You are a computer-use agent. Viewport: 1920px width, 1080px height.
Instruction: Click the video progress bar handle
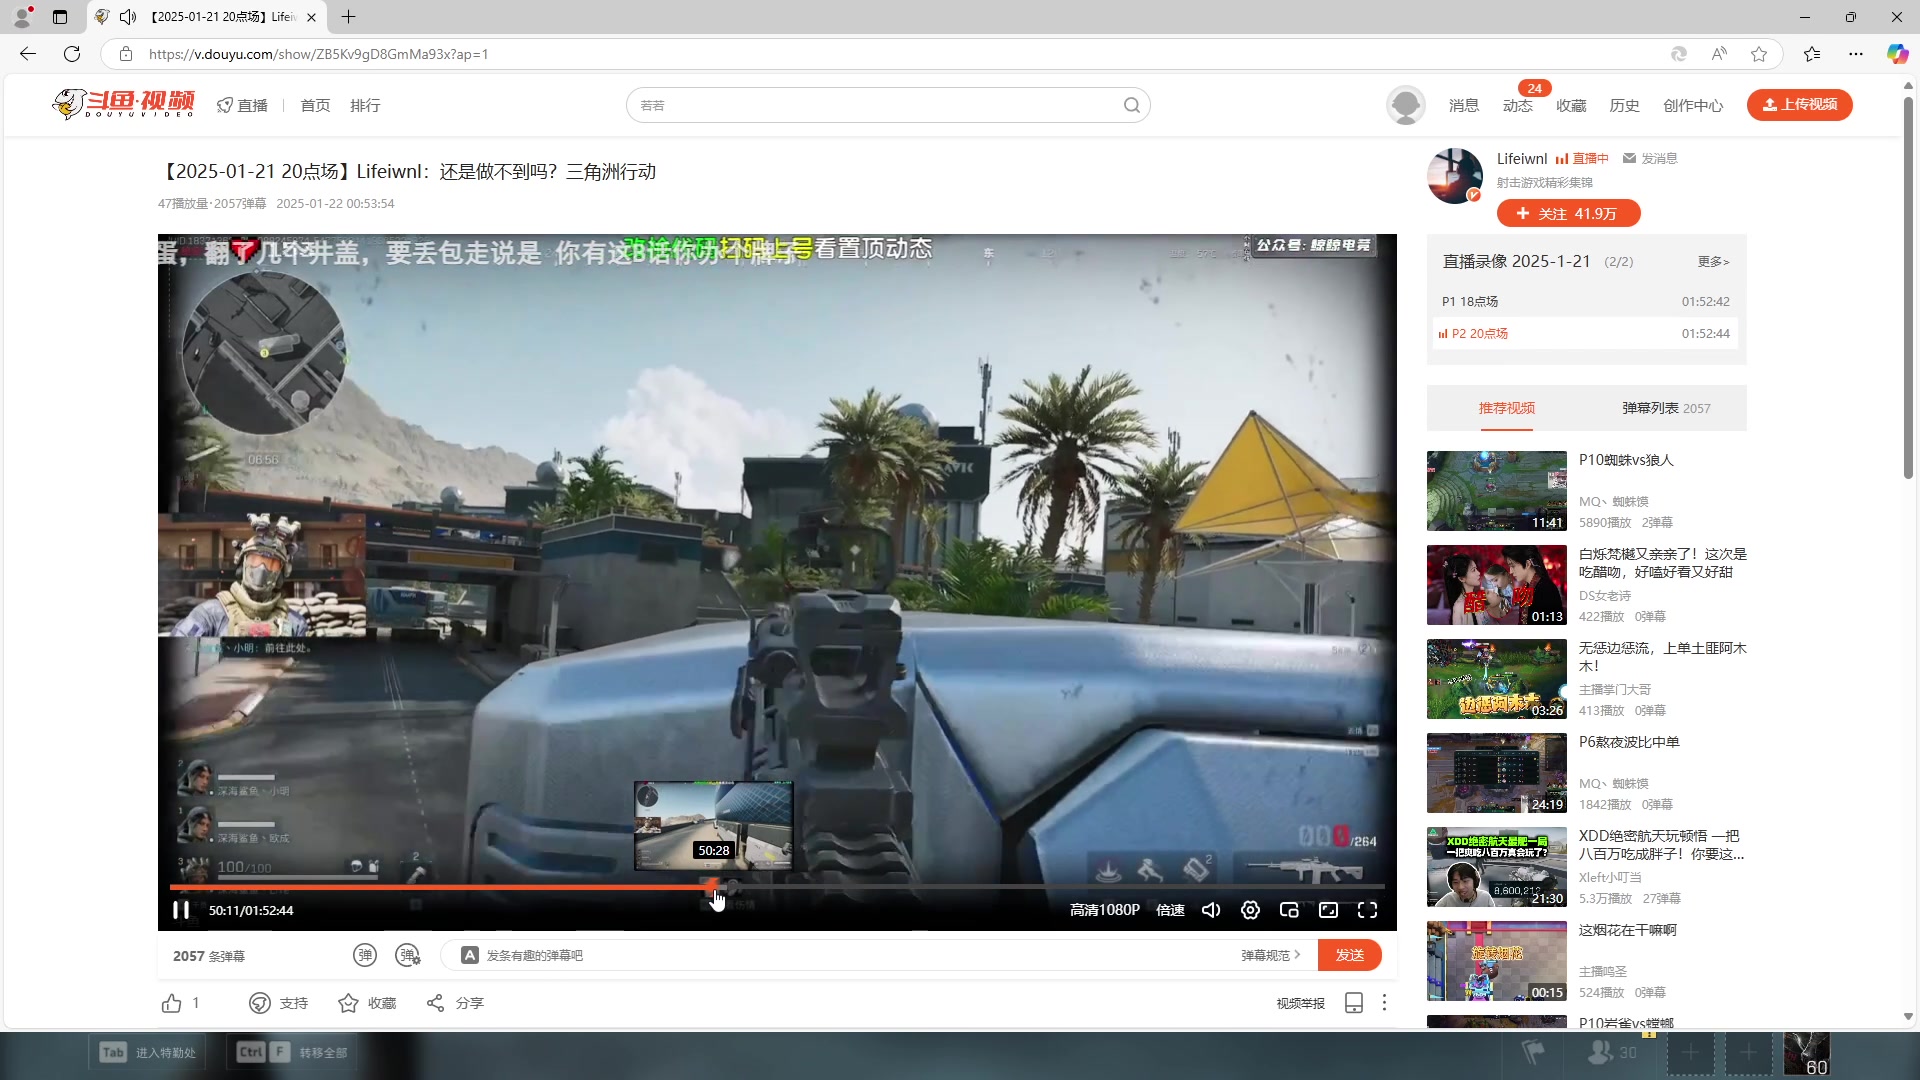[710, 886]
